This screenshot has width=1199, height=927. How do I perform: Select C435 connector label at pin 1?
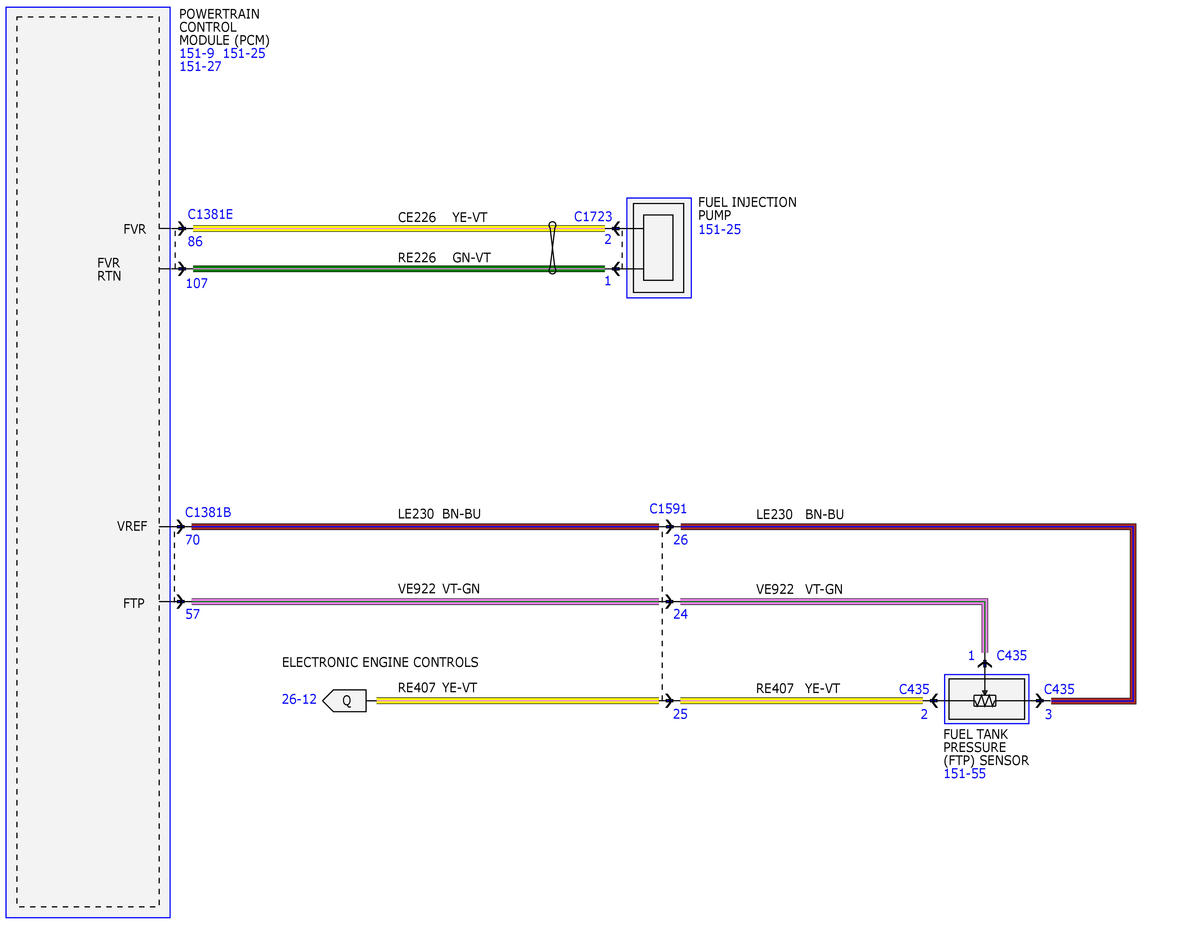tap(1012, 656)
